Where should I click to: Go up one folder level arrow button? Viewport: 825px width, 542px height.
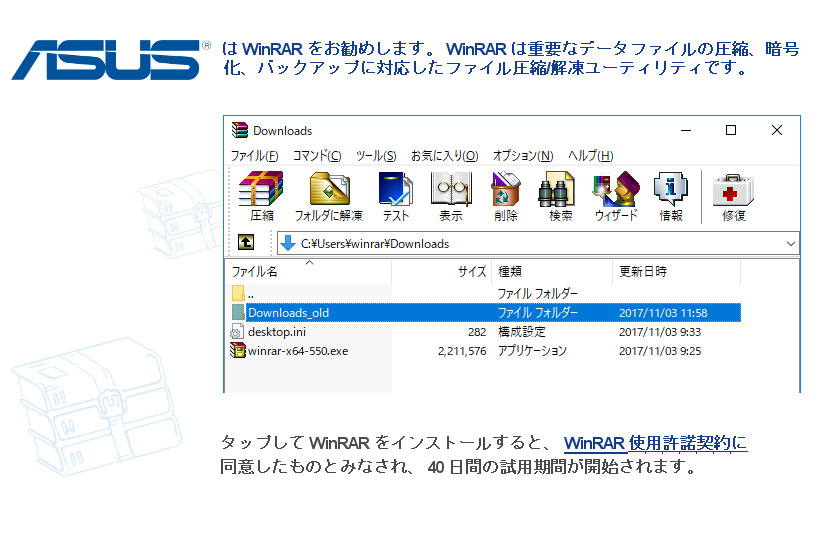tap(245, 243)
